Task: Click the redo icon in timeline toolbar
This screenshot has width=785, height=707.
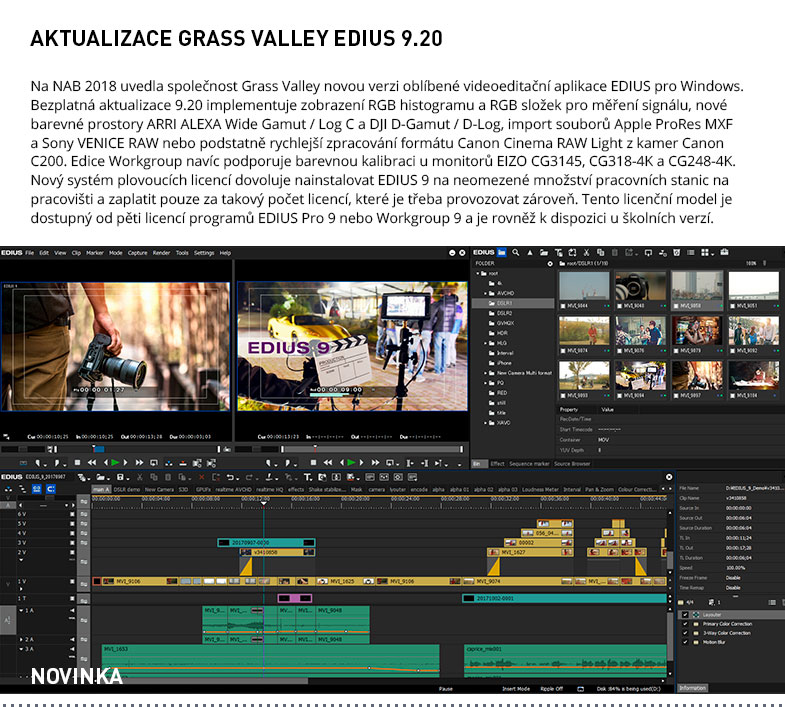Action: click(x=250, y=477)
